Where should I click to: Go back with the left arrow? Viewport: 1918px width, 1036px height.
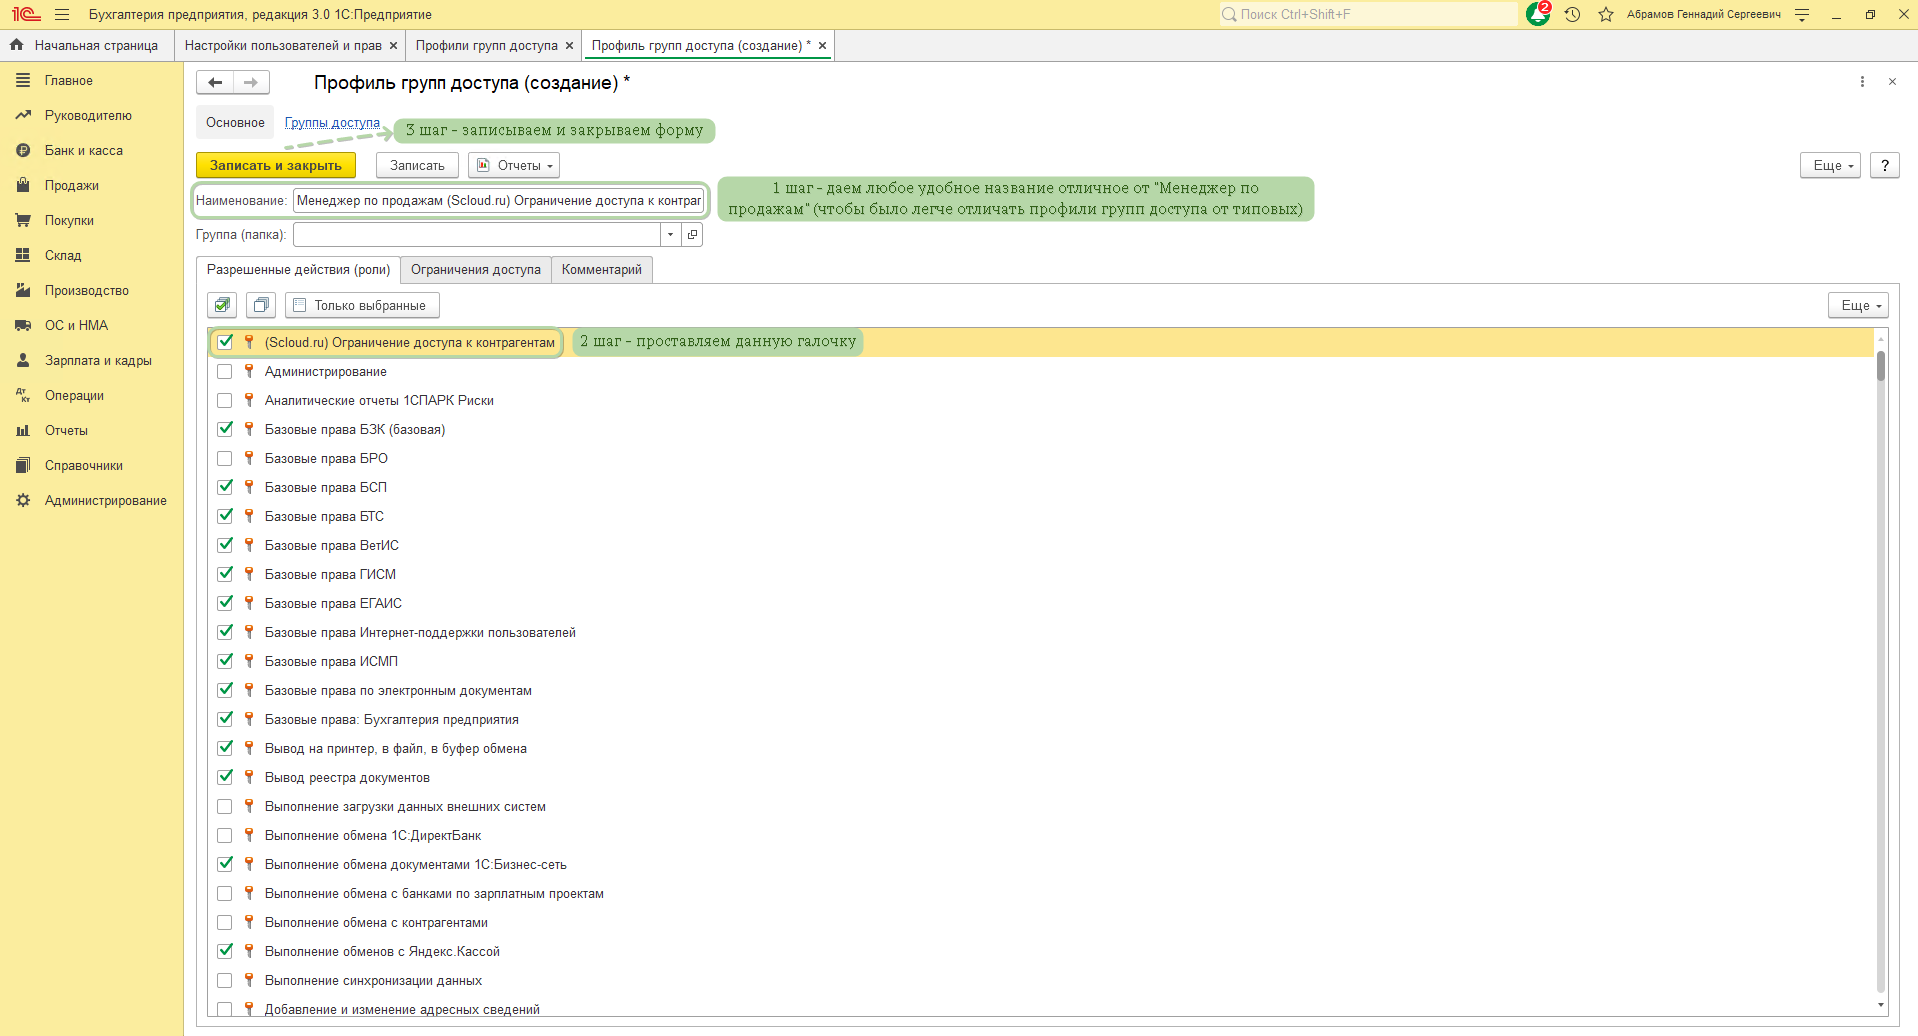pyautogui.click(x=215, y=83)
